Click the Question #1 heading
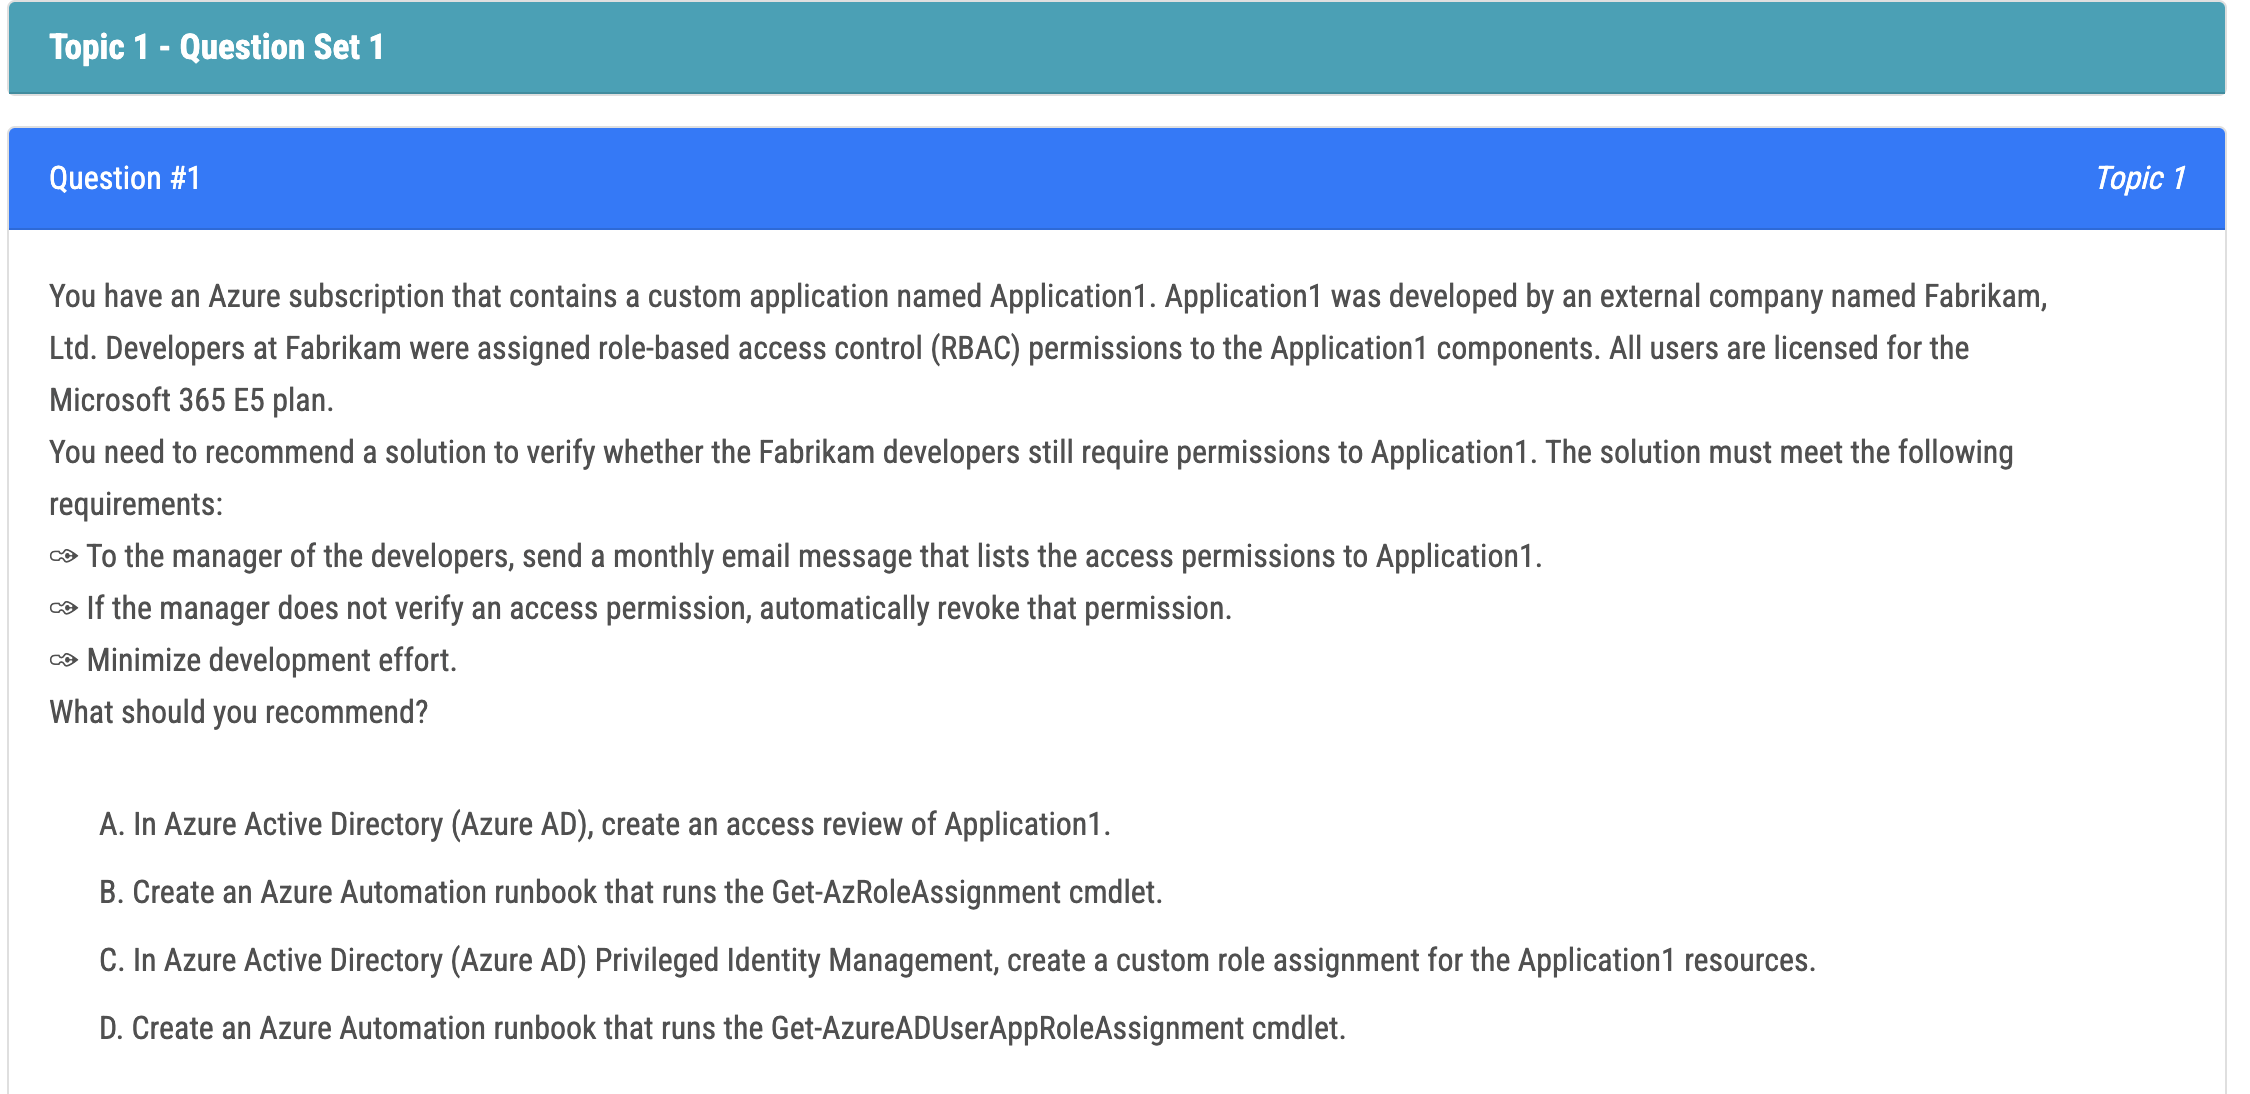The image size is (2250, 1094). (x=125, y=178)
